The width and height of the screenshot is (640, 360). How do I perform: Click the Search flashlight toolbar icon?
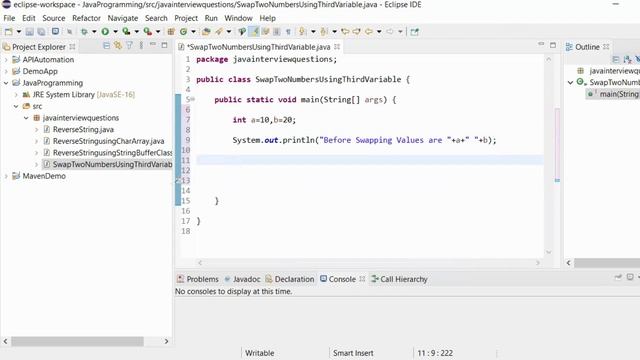219,31
